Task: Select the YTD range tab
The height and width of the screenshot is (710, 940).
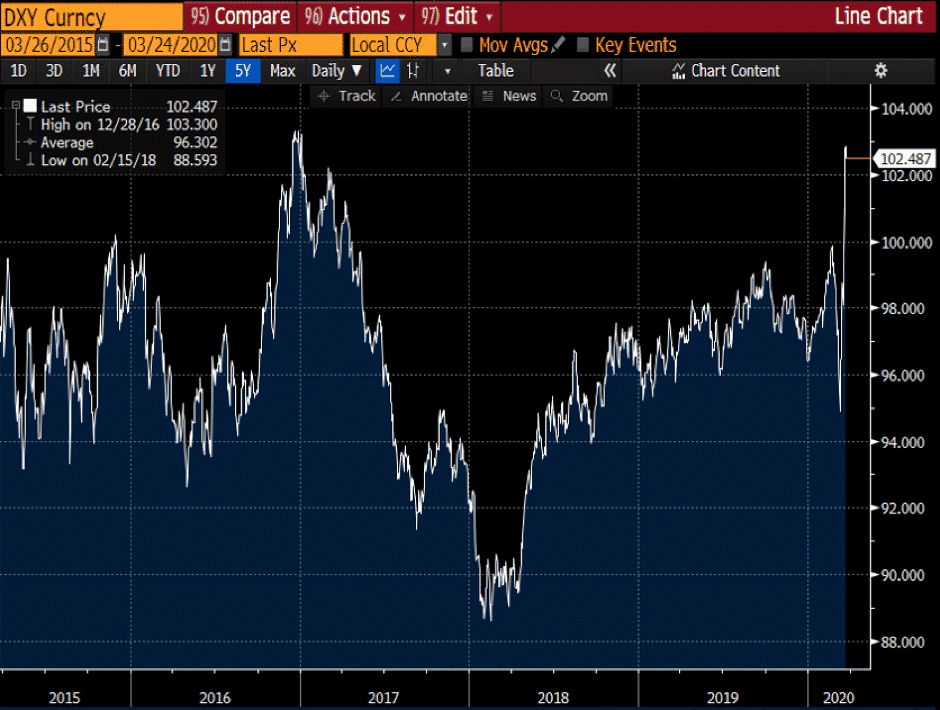Action: (x=168, y=71)
